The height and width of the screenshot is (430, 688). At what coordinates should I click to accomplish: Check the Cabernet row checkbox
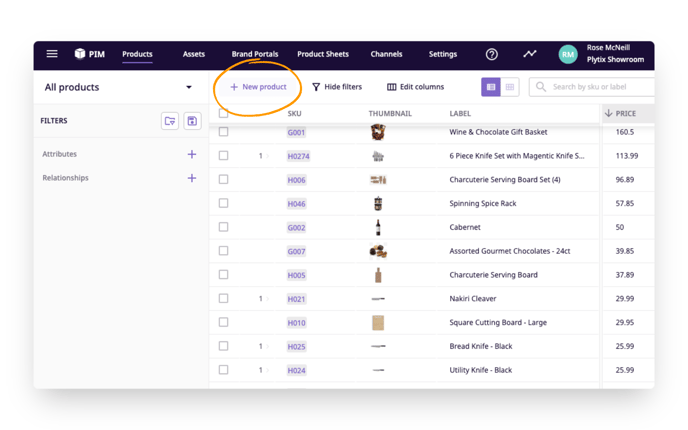(x=223, y=227)
